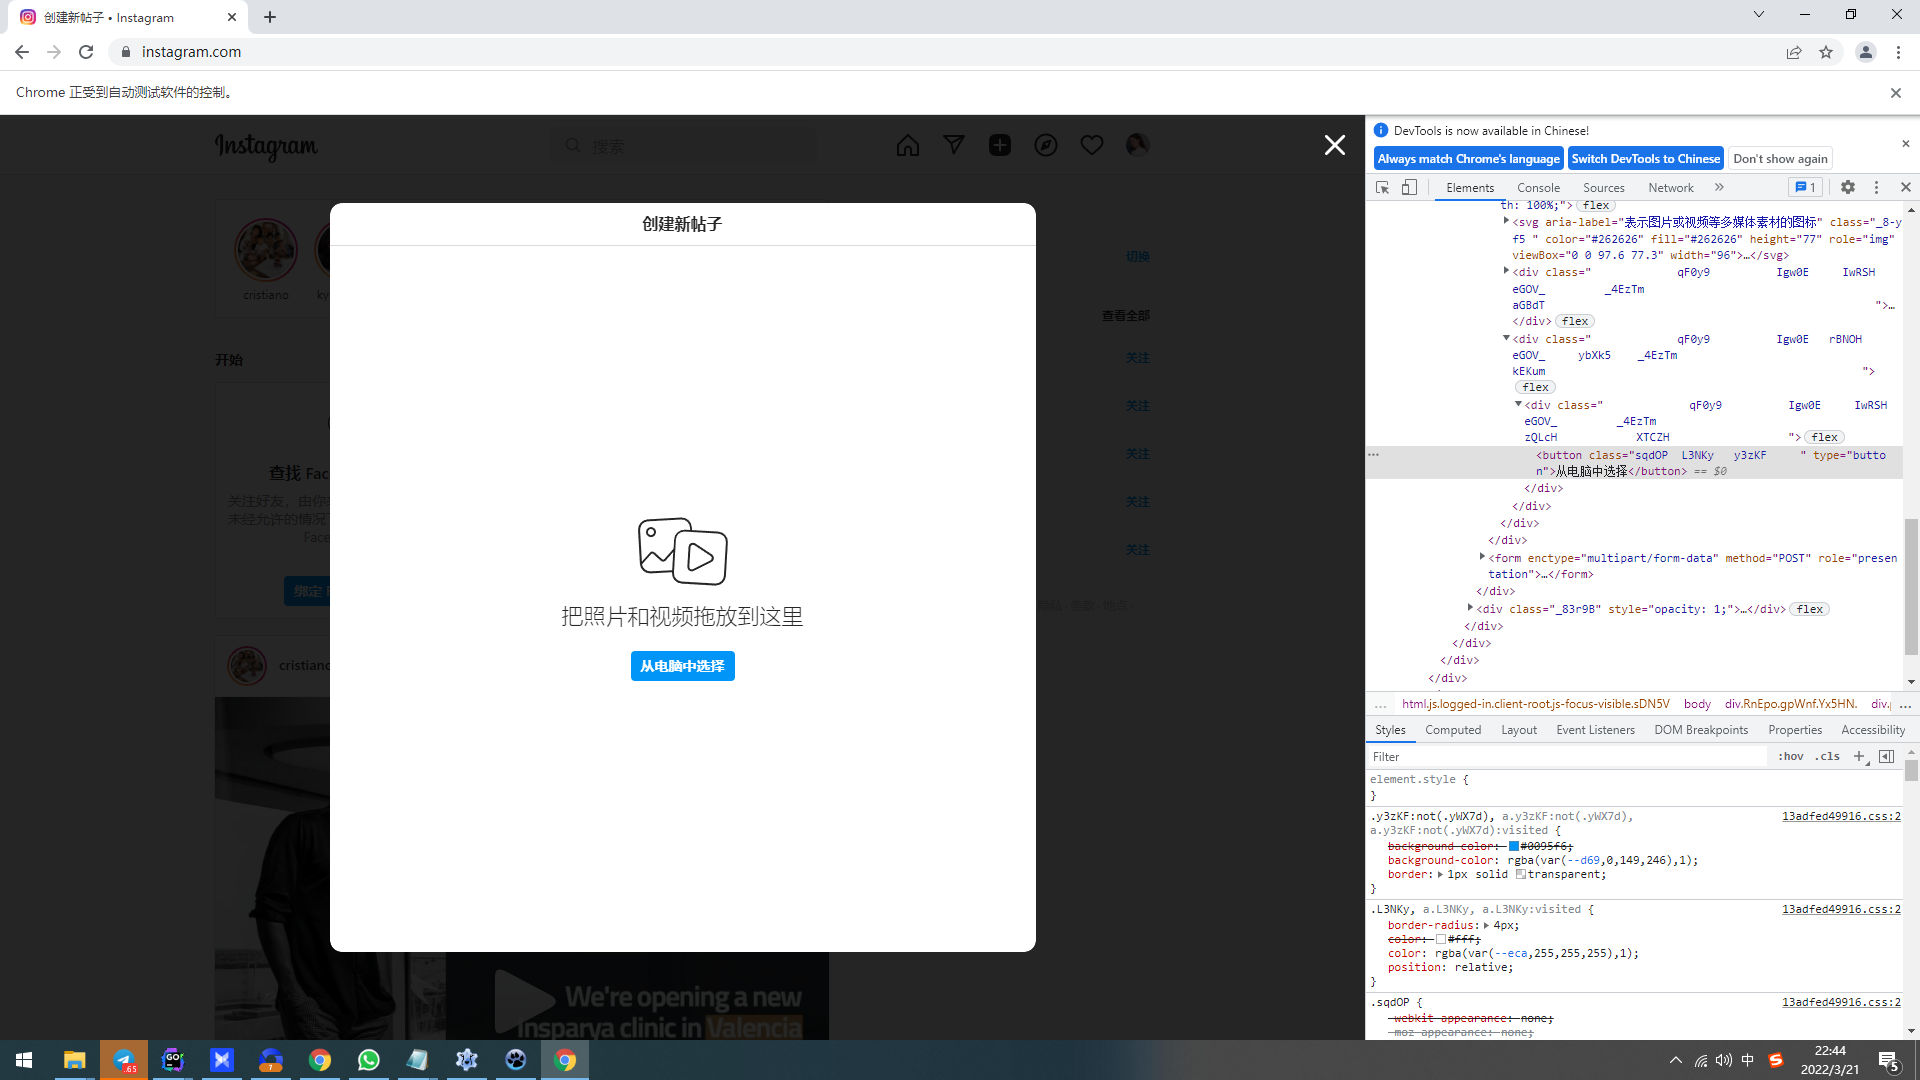Add new style rule plus icon
The image size is (1920, 1080).
[x=1859, y=757]
